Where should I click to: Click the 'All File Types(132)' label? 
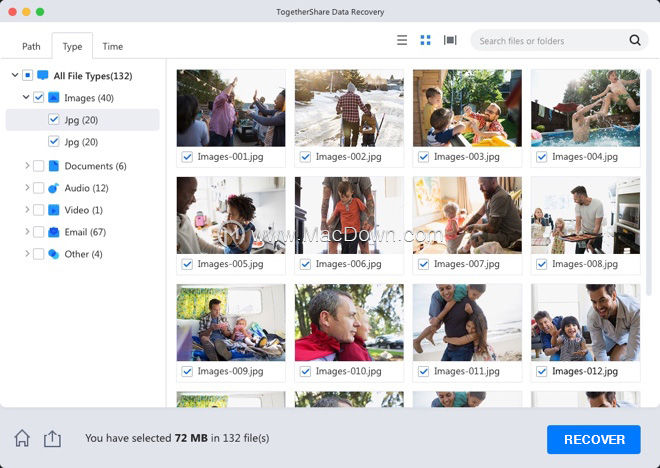pyautogui.click(x=93, y=76)
